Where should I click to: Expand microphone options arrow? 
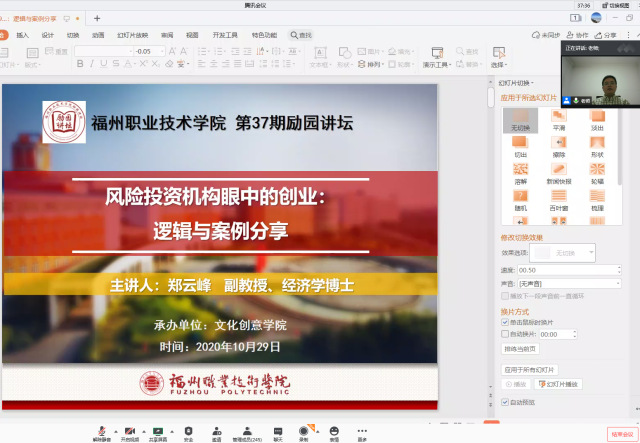pos(113,430)
